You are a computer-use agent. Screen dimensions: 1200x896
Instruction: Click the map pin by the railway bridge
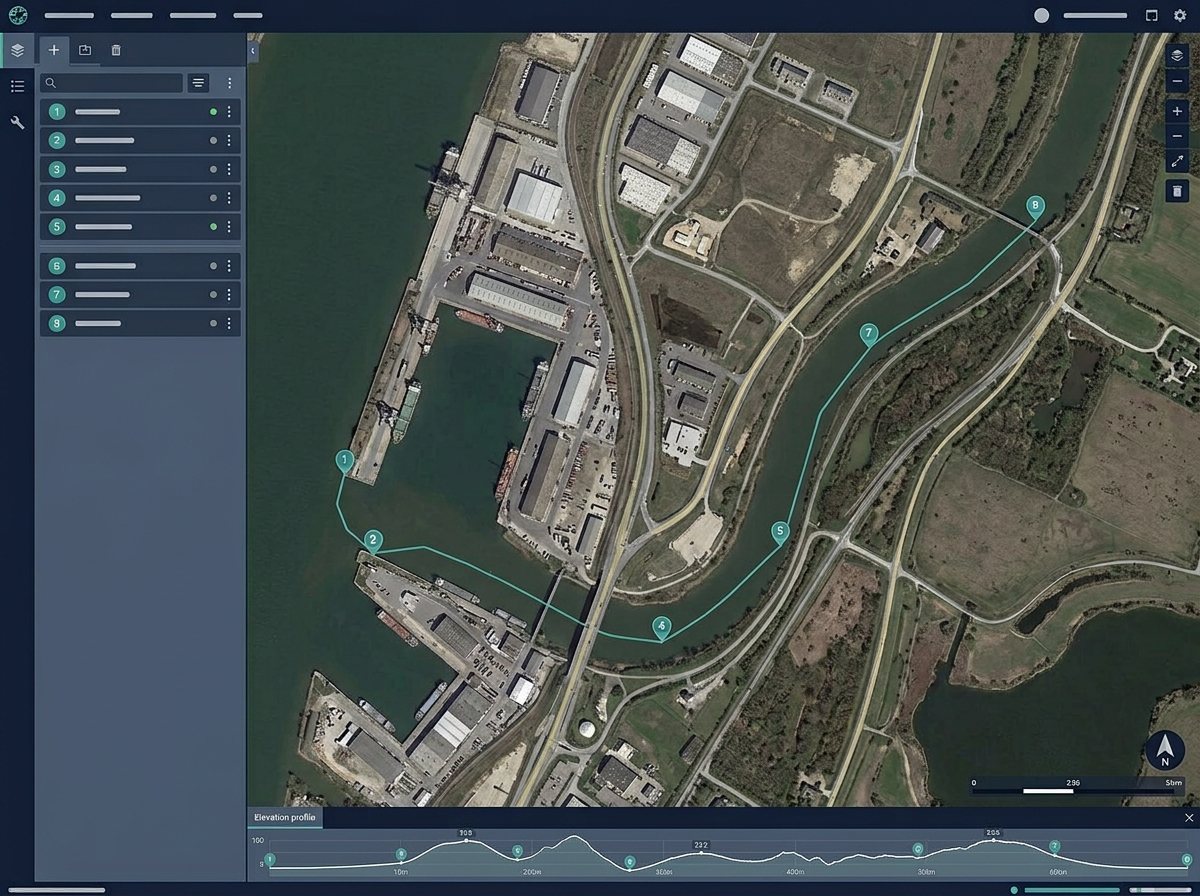[x=661, y=627]
